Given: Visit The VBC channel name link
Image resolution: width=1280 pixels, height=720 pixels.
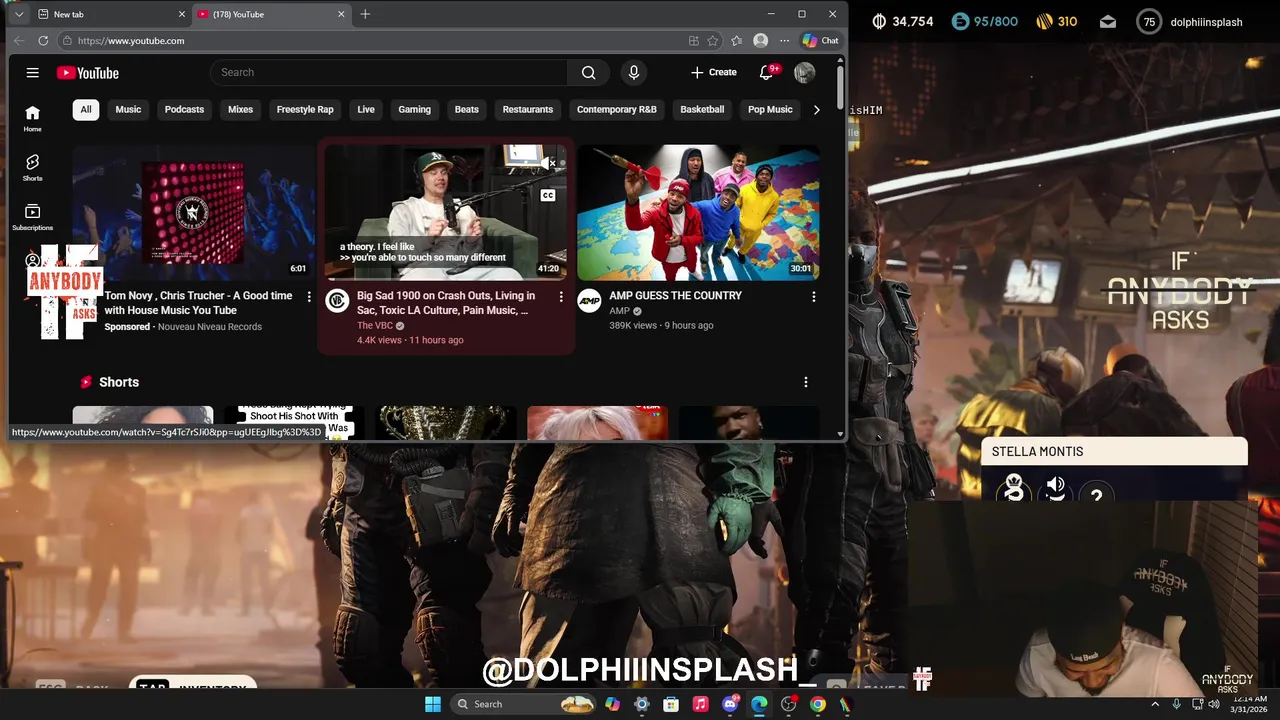Looking at the screenshot, I should [x=375, y=326].
